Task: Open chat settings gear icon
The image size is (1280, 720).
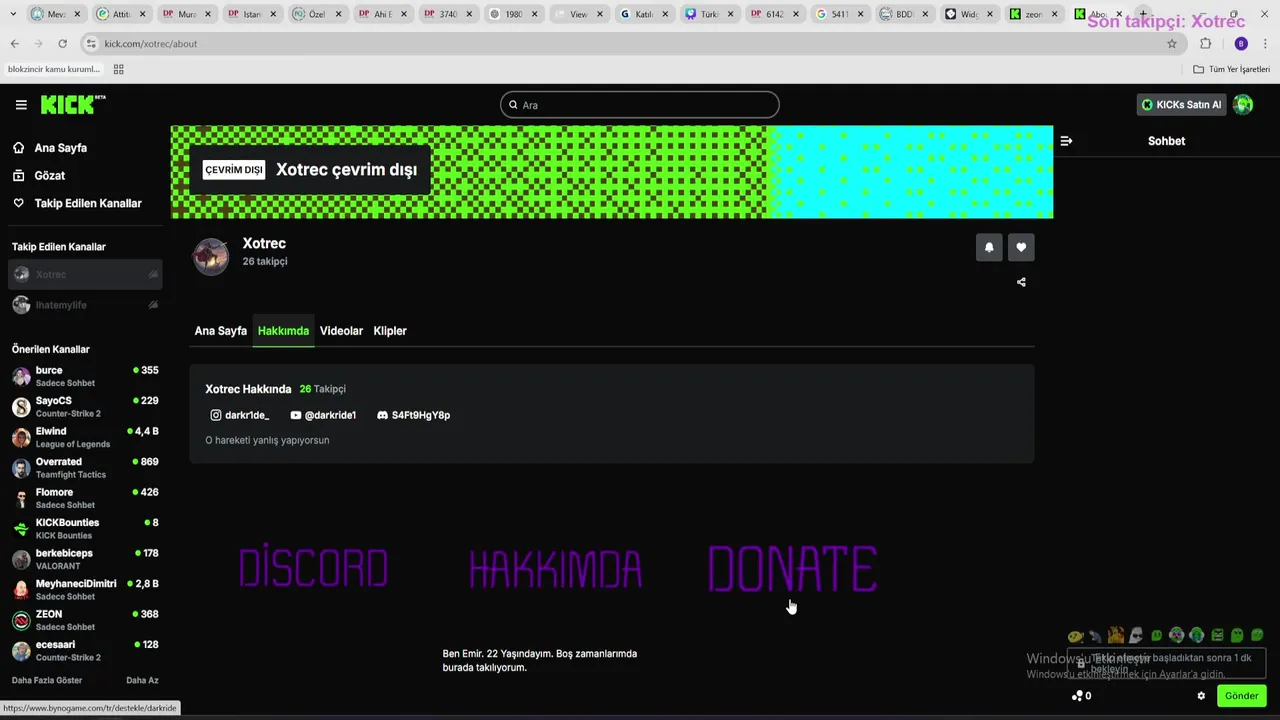Action: click(x=1201, y=696)
